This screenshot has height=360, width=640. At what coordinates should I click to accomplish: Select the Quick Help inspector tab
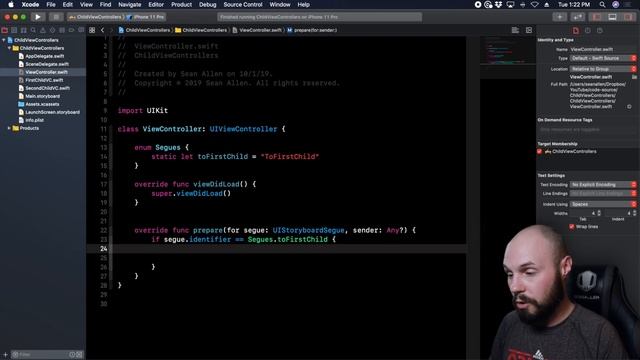(x=600, y=31)
